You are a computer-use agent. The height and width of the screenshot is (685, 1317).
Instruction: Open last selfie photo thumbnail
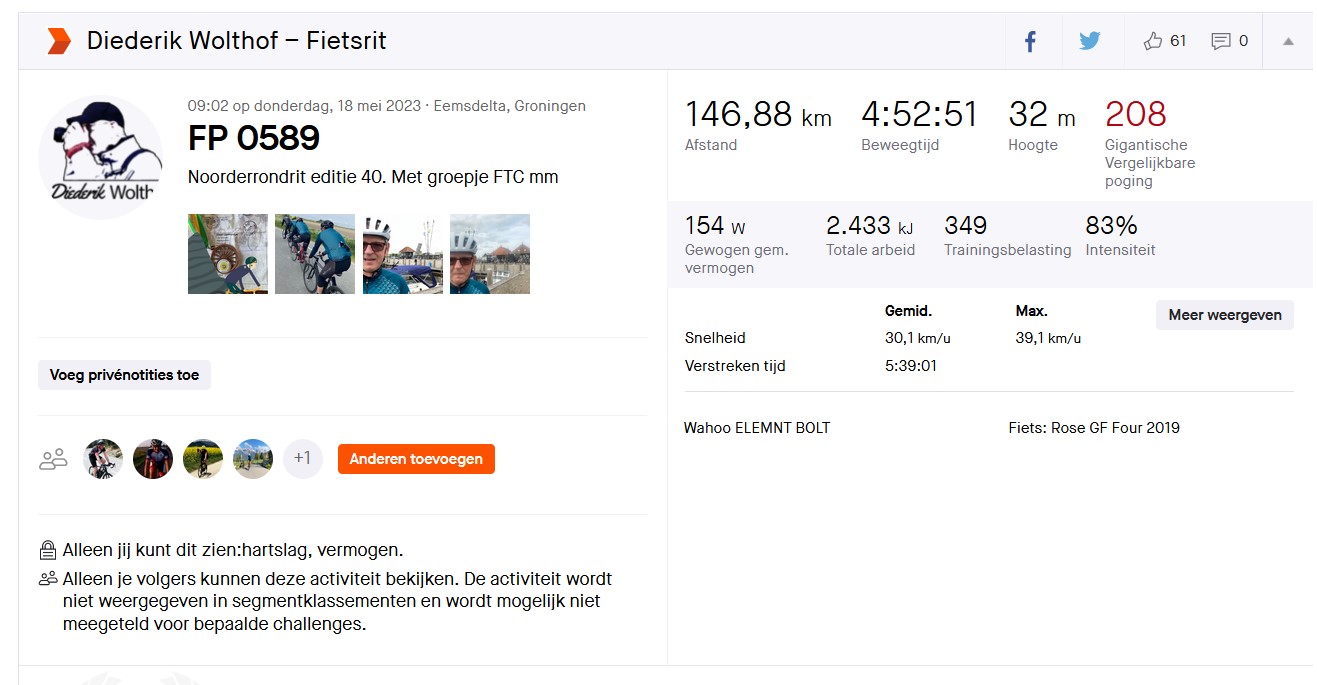(490, 254)
